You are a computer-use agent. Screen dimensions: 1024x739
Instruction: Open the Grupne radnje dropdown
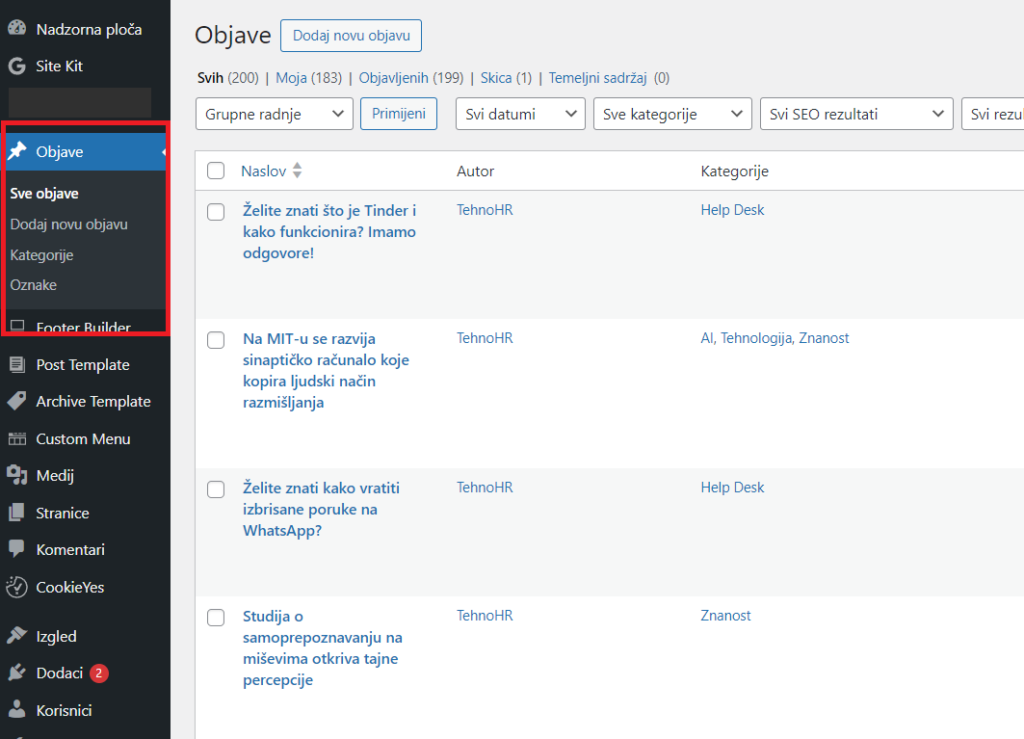[275, 114]
